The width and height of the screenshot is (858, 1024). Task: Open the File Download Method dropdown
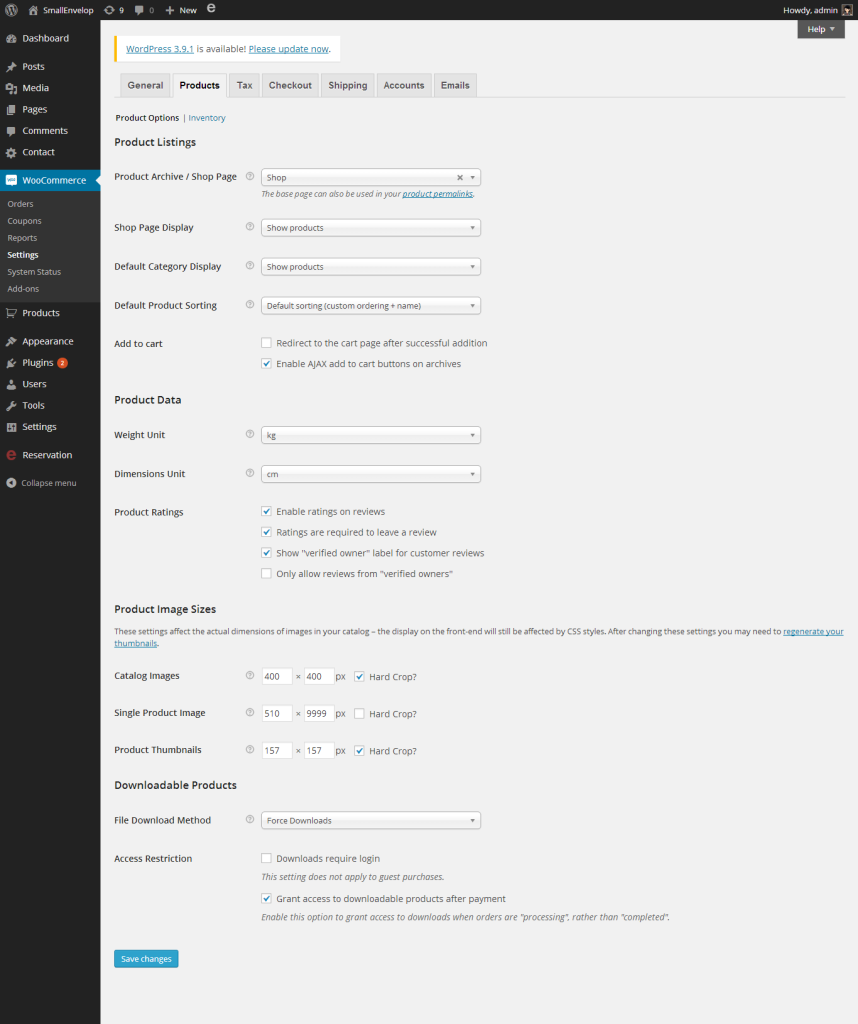(x=371, y=821)
